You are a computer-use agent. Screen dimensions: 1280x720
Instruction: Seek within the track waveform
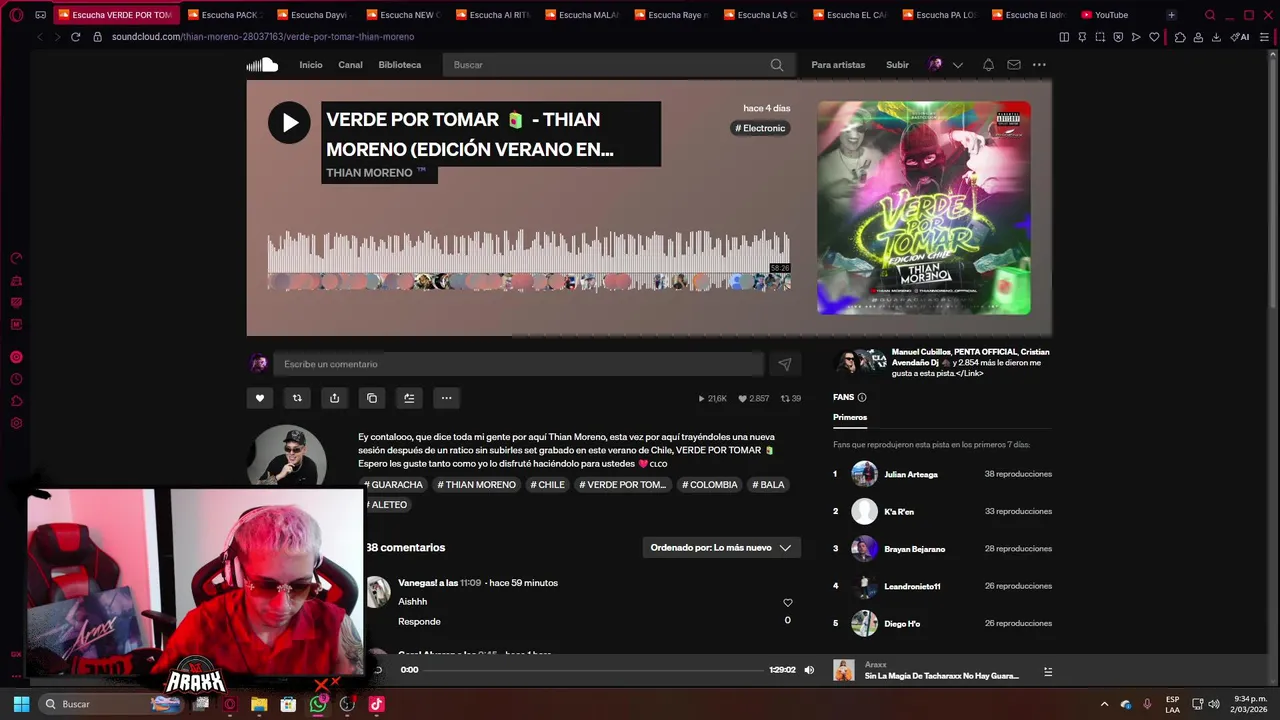[529, 259]
